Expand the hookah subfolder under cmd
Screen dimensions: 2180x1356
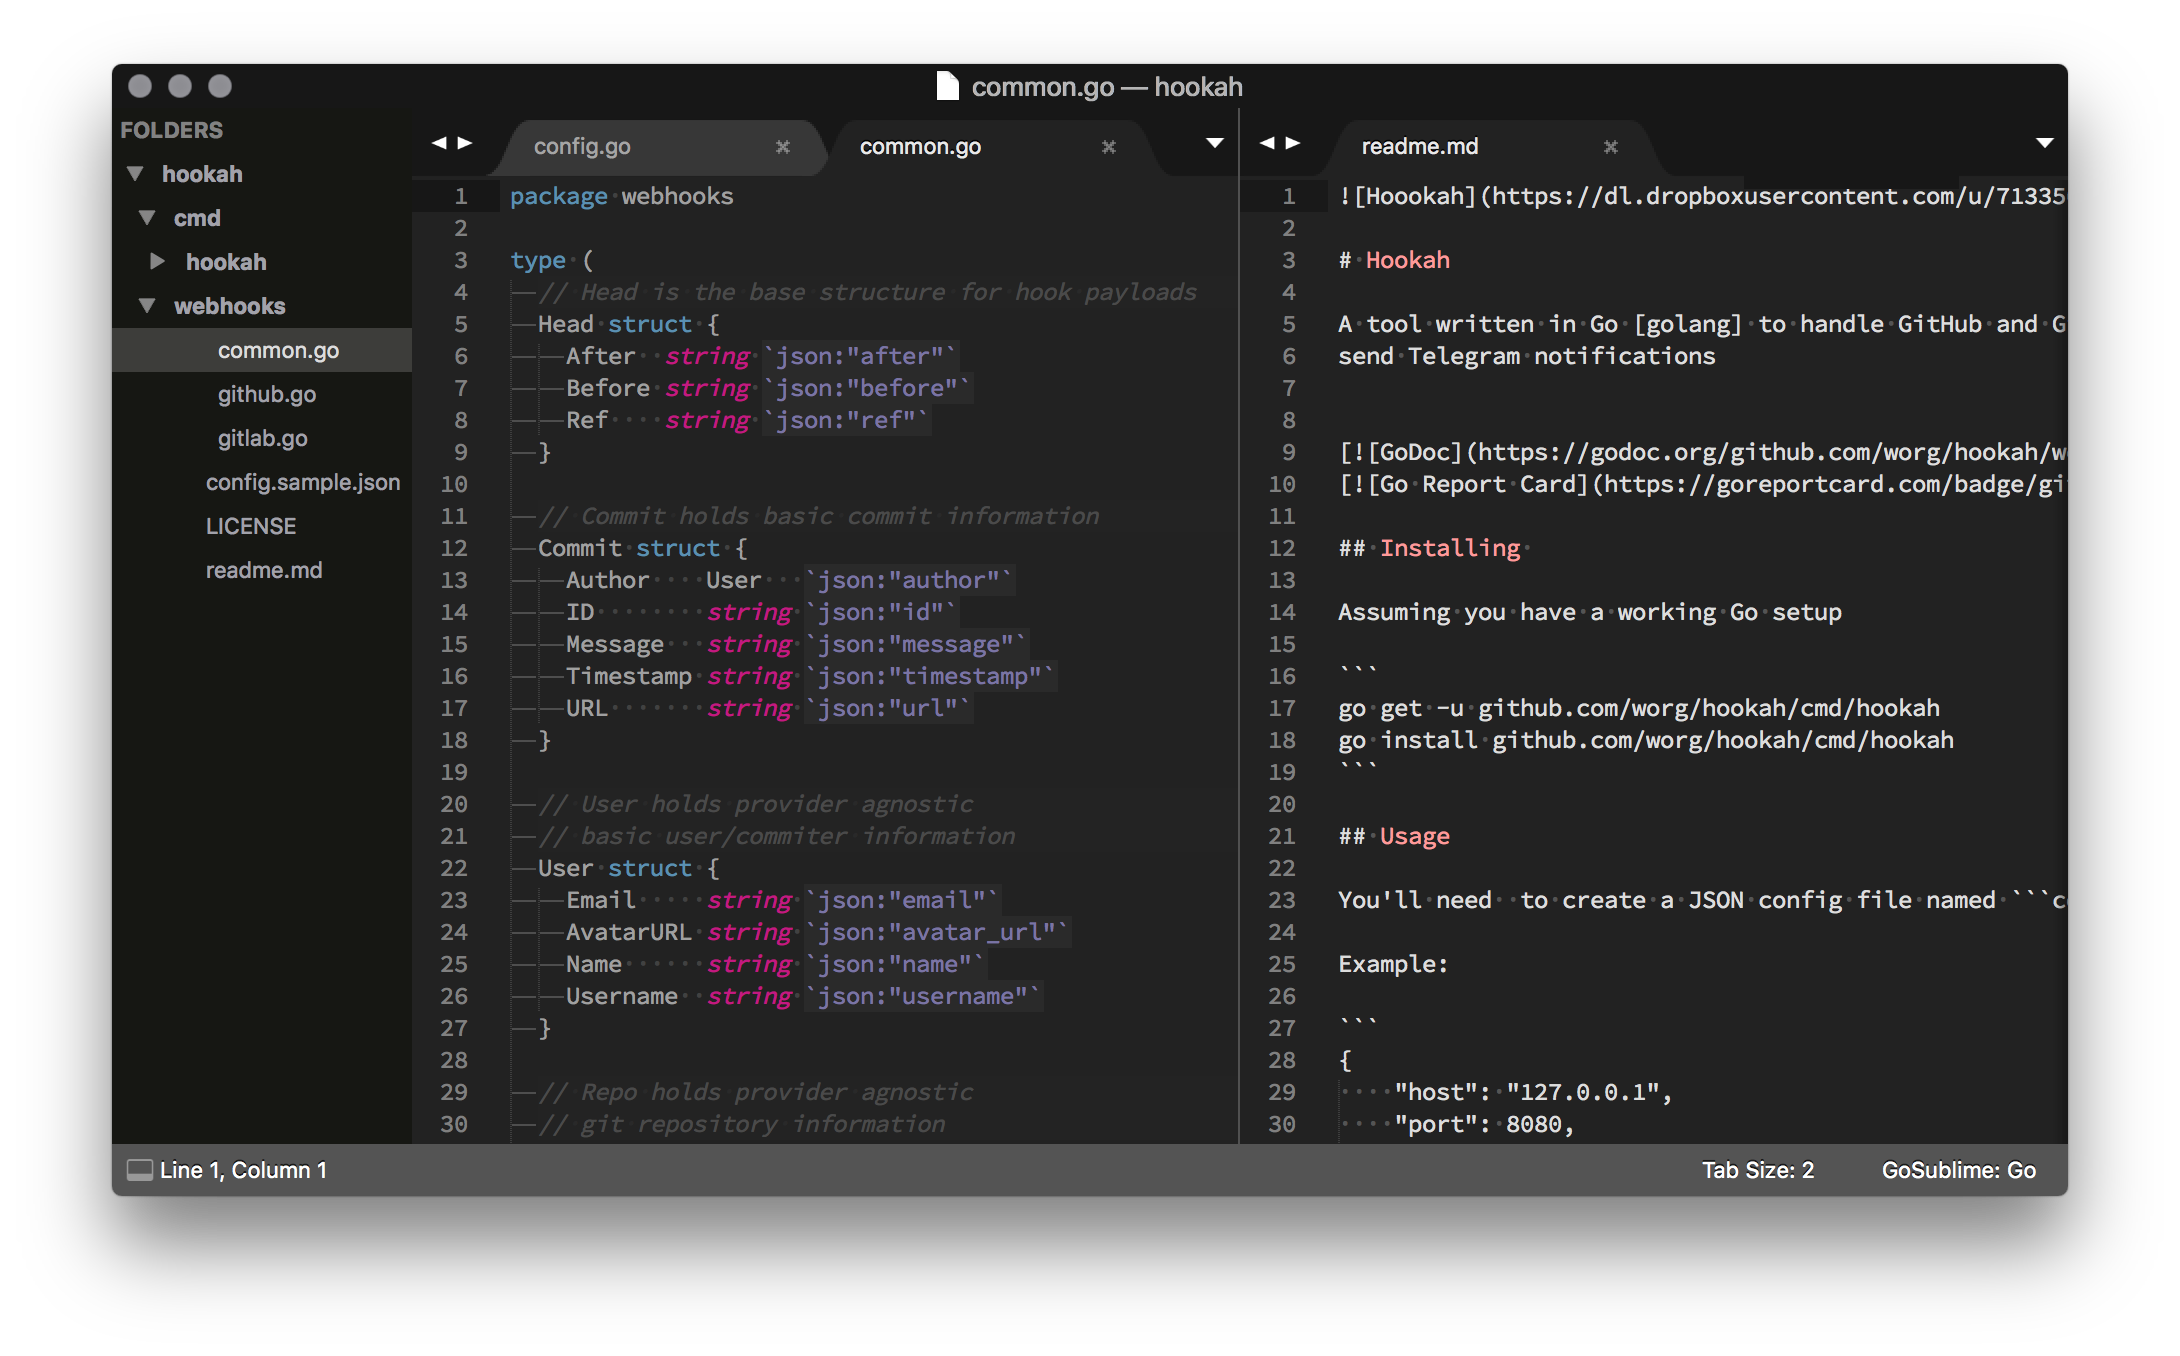pos(157,262)
